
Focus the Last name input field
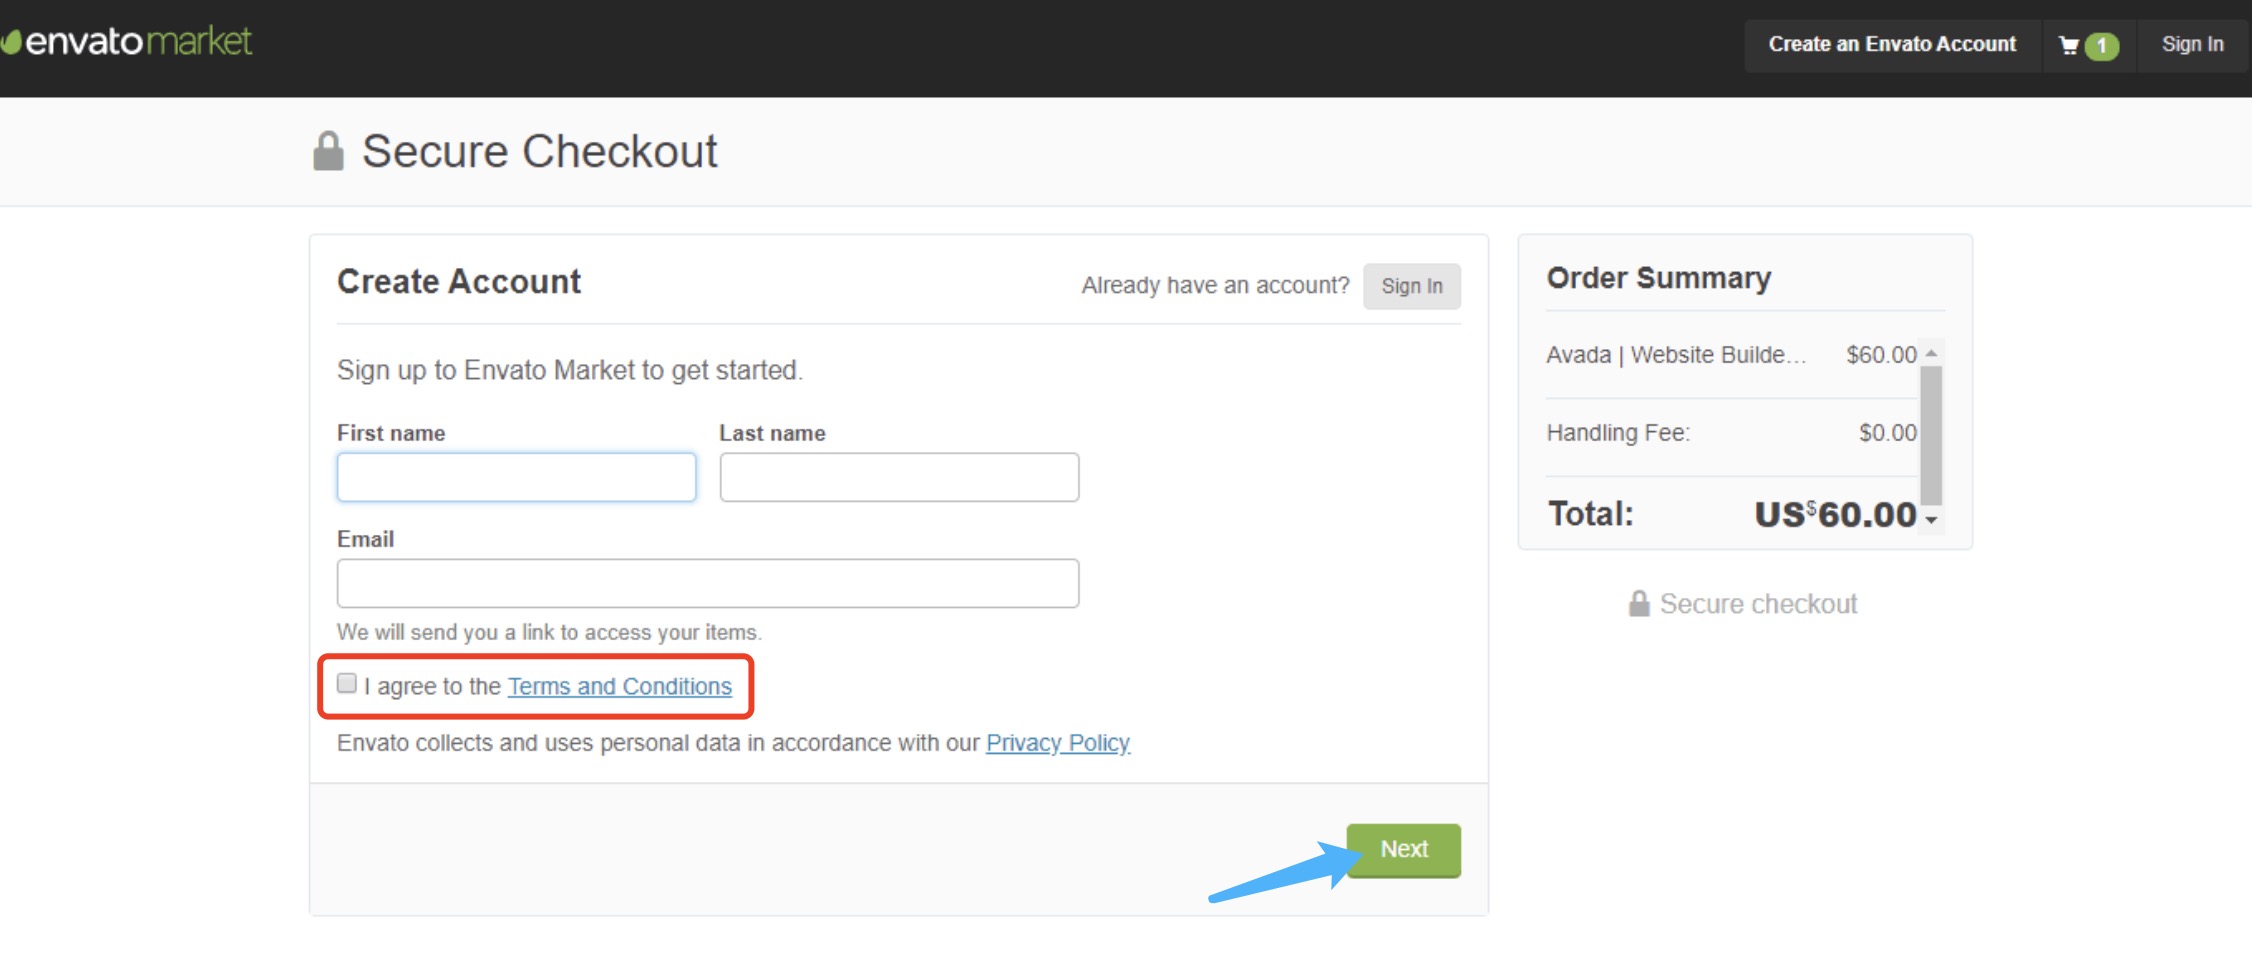pos(899,477)
